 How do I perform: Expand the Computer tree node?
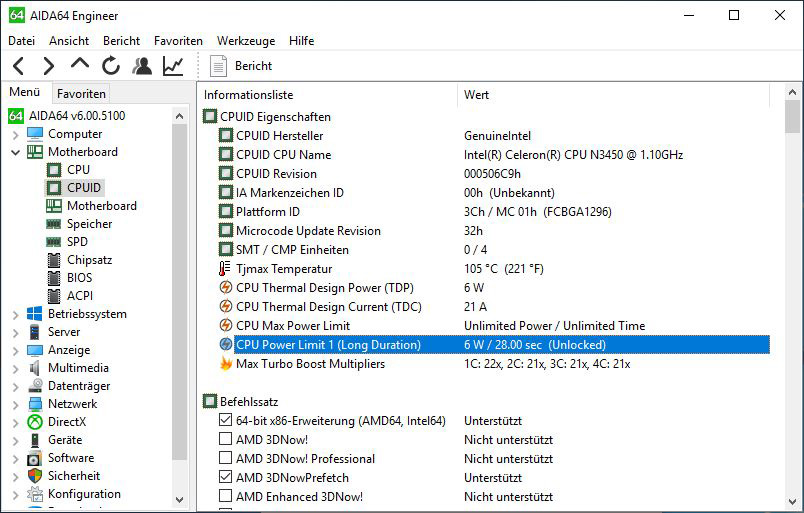click(15, 134)
